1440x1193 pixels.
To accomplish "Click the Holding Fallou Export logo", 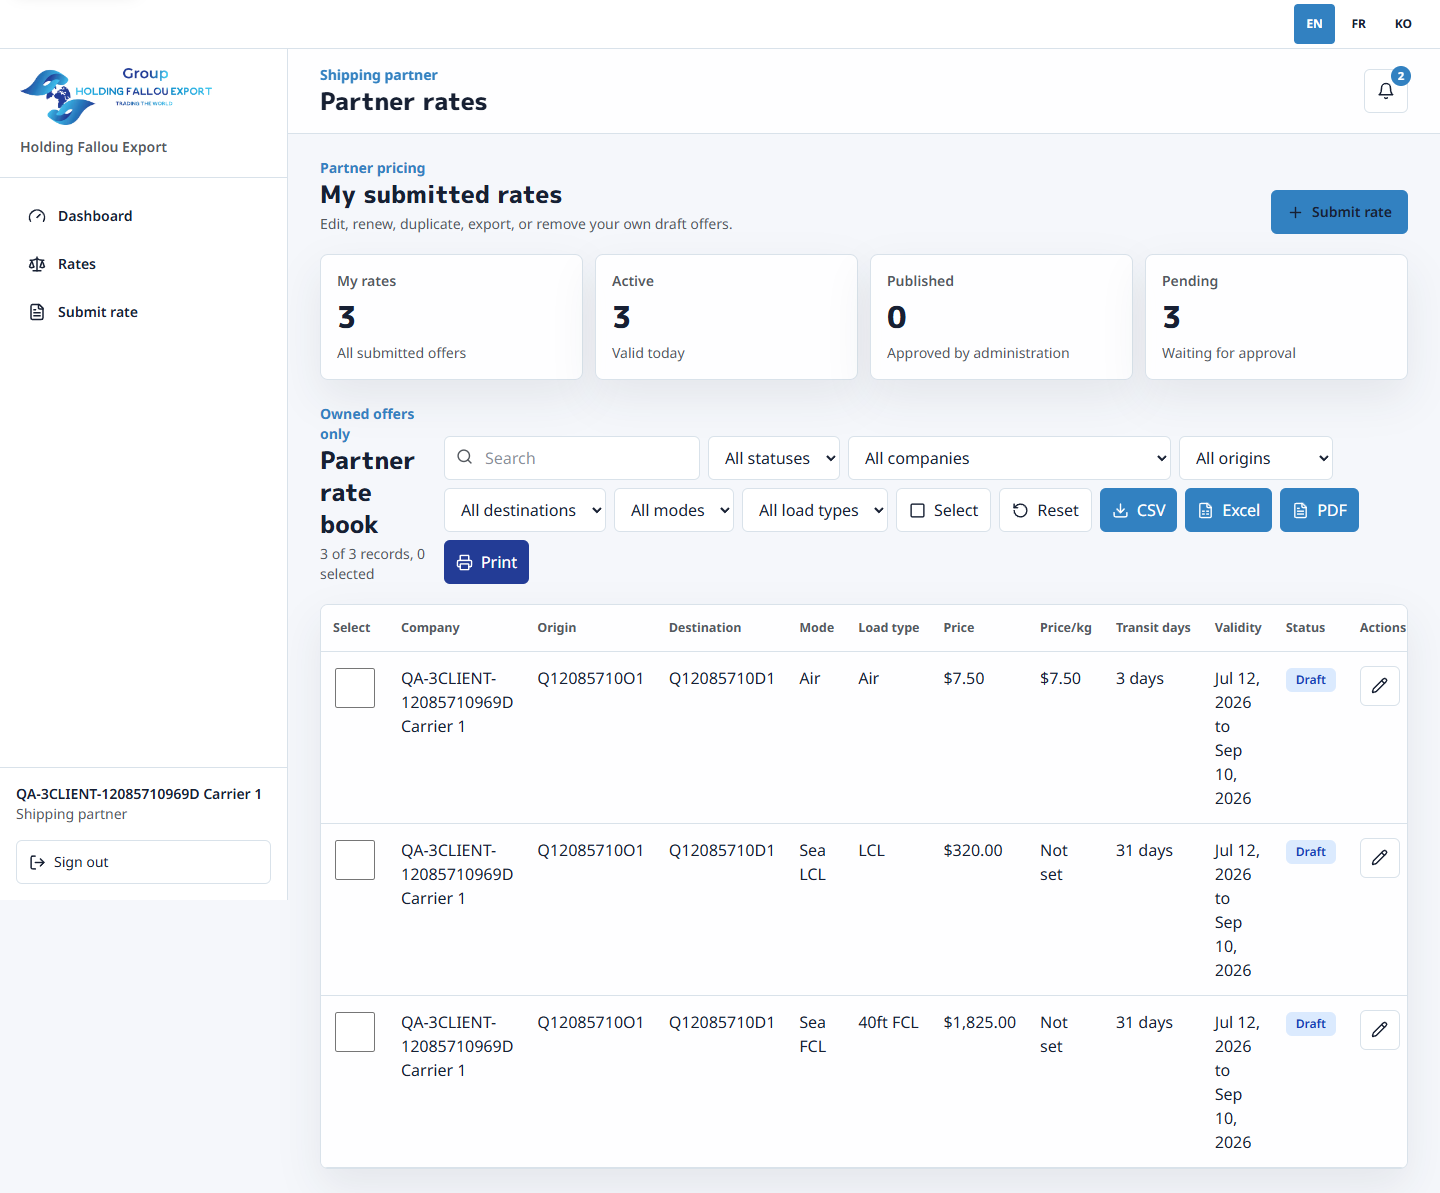I will pyautogui.click(x=117, y=95).
